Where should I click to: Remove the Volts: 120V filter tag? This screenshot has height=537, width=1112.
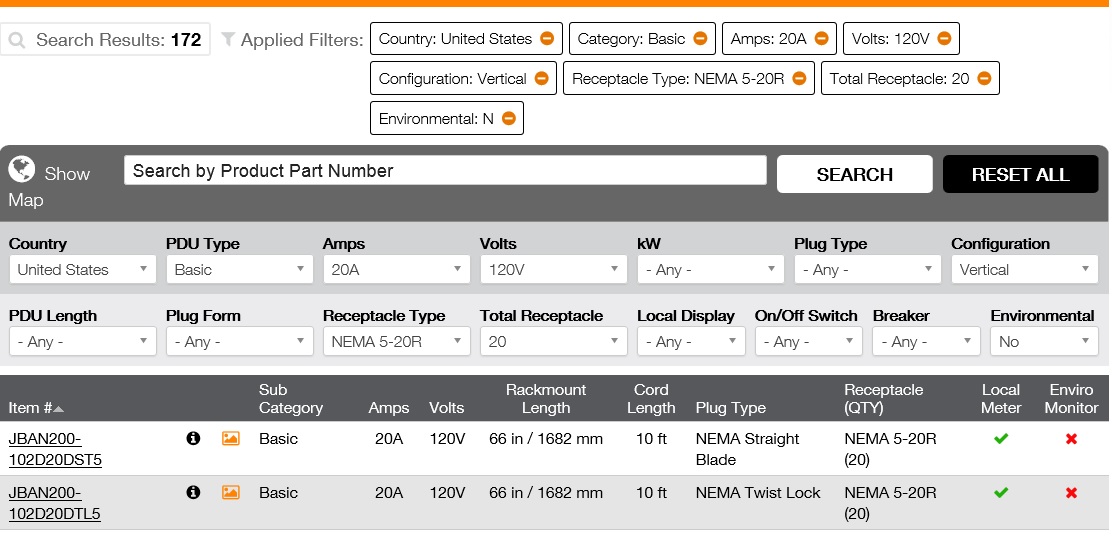[944, 39]
